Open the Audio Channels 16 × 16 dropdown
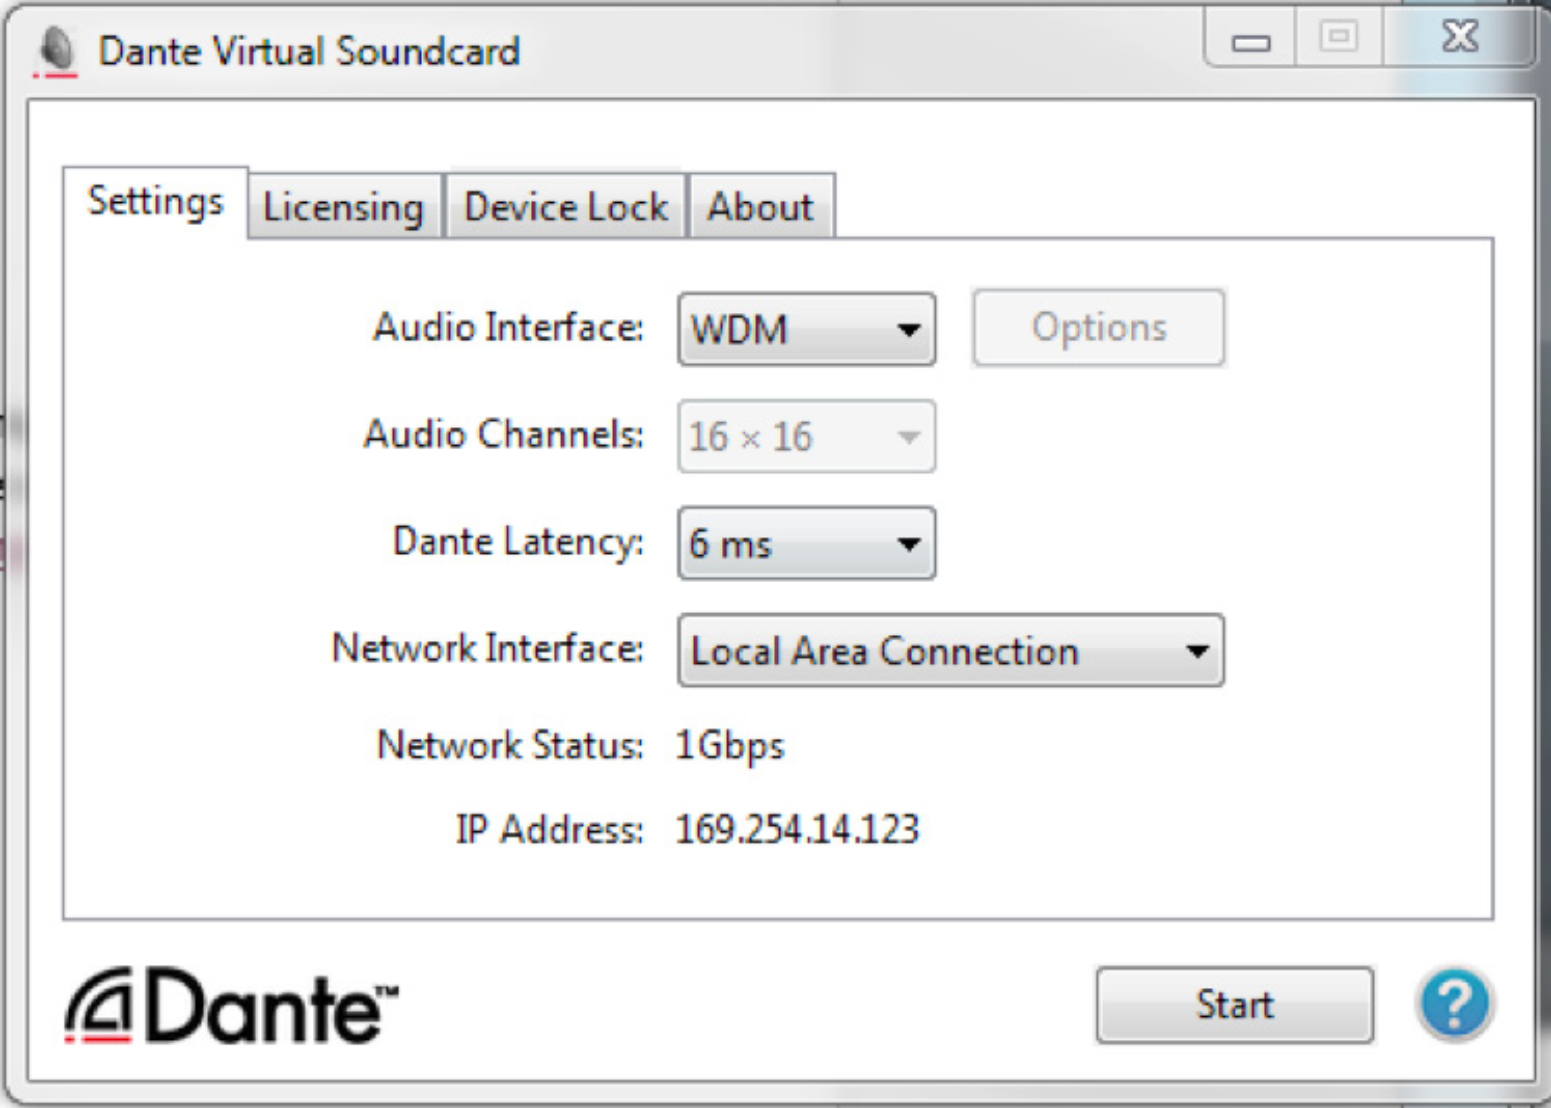Image resolution: width=1551 pixels, height=1108 pixels. [806, 437]
